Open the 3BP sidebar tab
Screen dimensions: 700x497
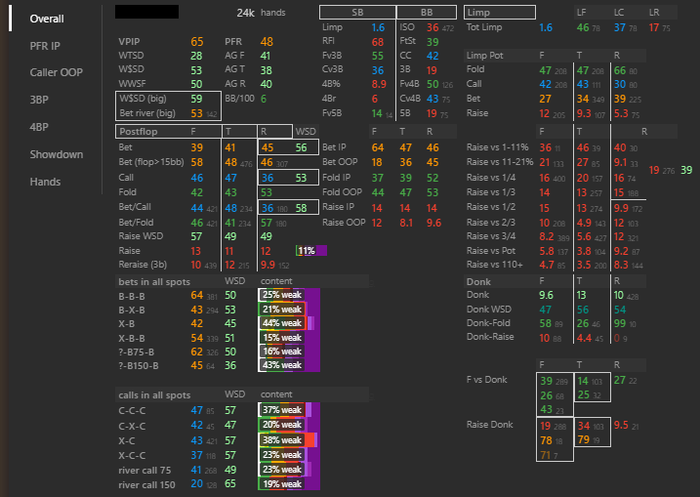39,100
